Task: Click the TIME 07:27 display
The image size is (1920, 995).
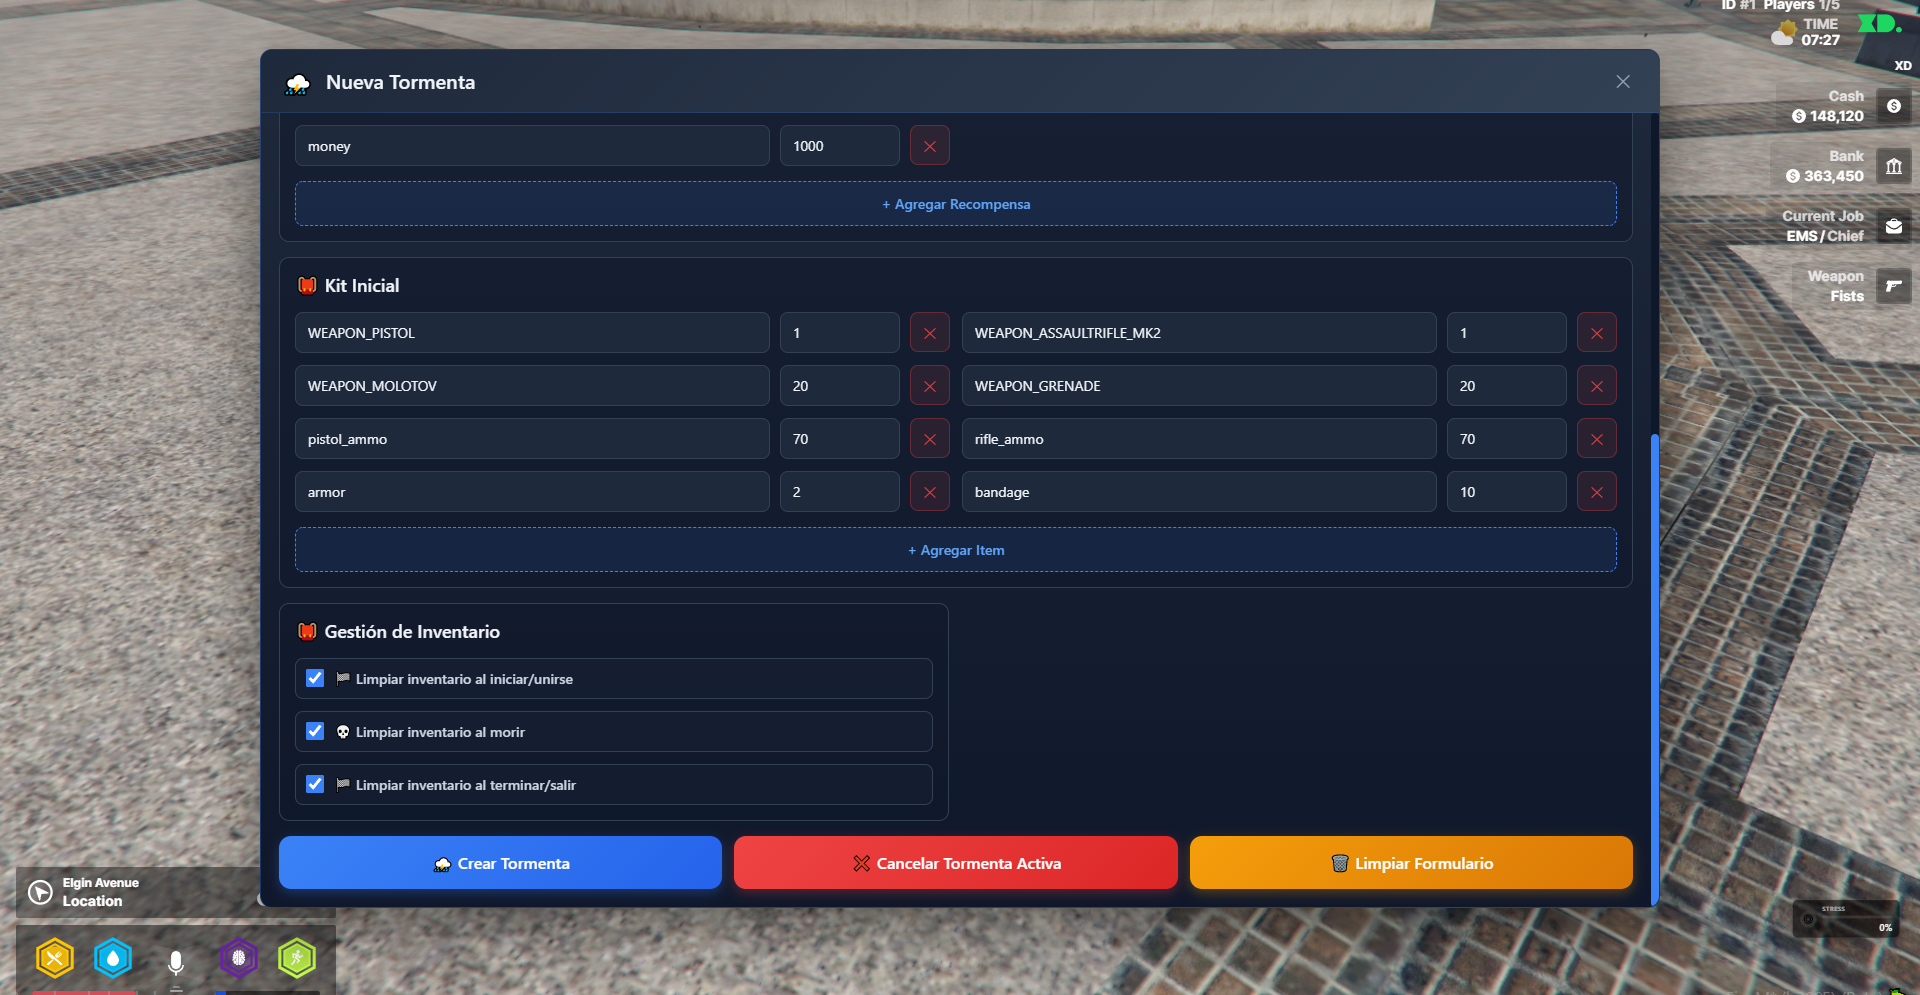Action: 1820,32
